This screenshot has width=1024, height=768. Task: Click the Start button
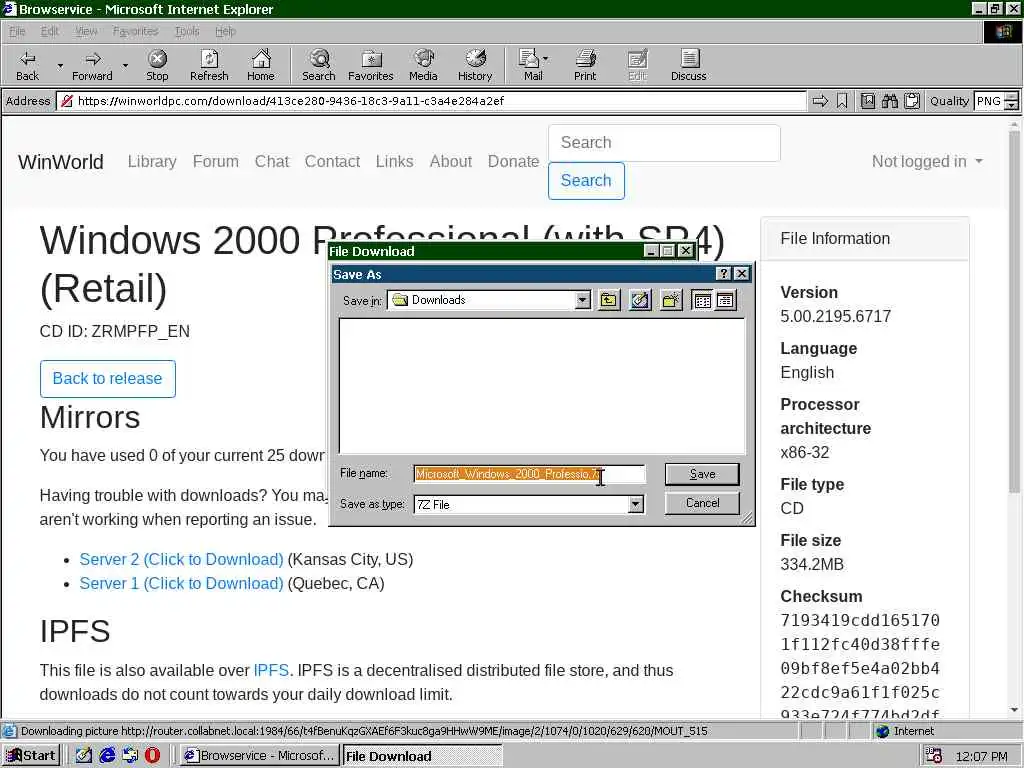click(x=31, y=756)
